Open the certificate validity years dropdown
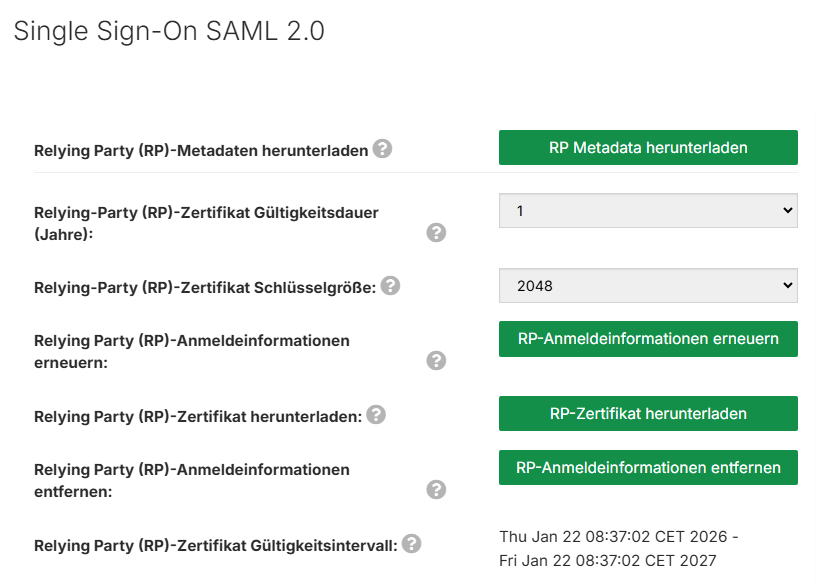The height and width of the screenshot is (586, 823). pyautogui.click(x=648, y=210)
